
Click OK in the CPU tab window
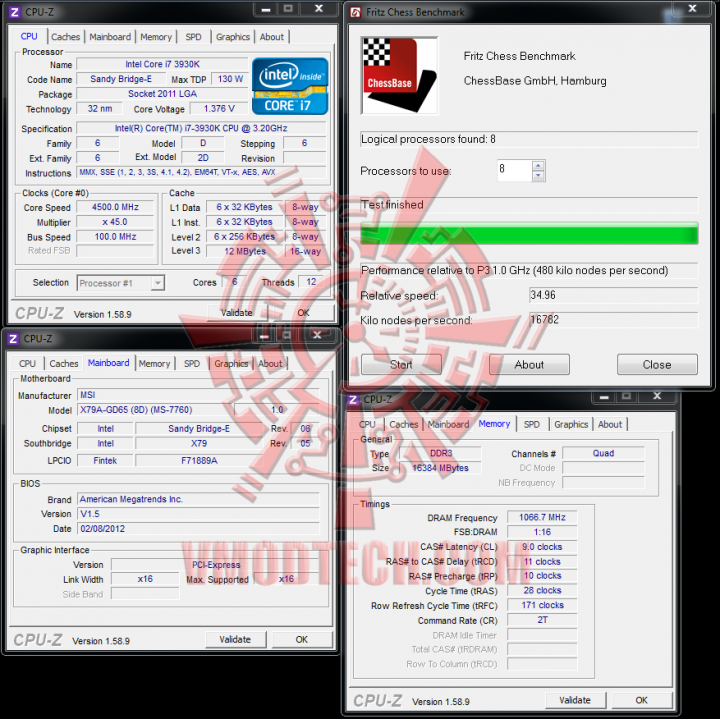click(303, 313)
